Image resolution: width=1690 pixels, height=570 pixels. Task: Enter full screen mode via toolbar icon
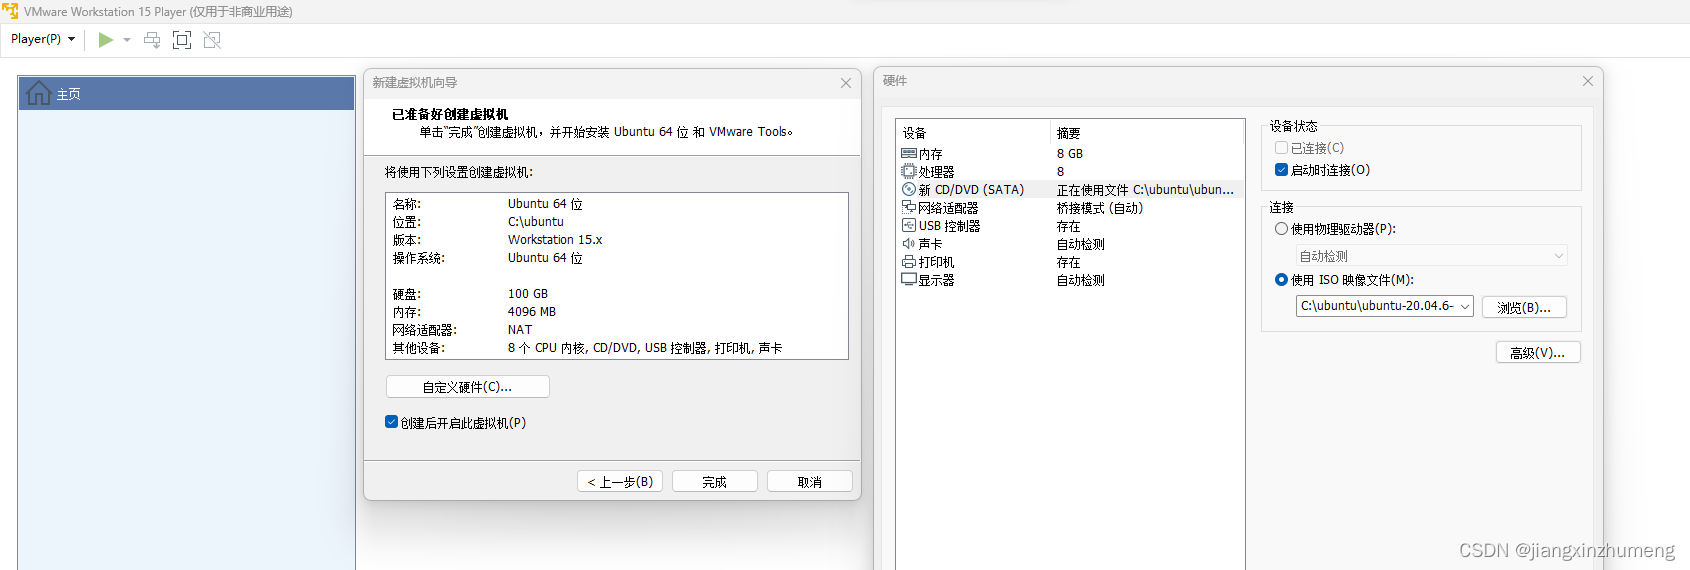[x=182, y=40]
